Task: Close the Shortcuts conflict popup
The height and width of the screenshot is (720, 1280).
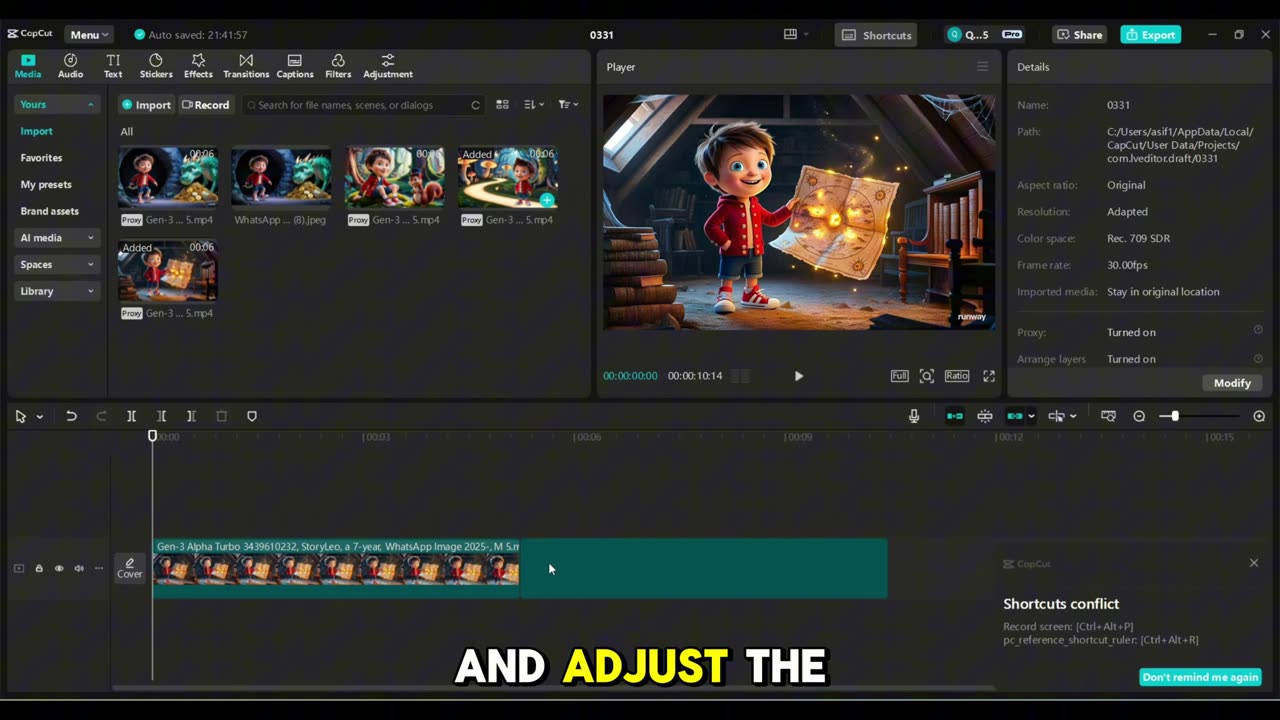Action: pos(1254,563)
